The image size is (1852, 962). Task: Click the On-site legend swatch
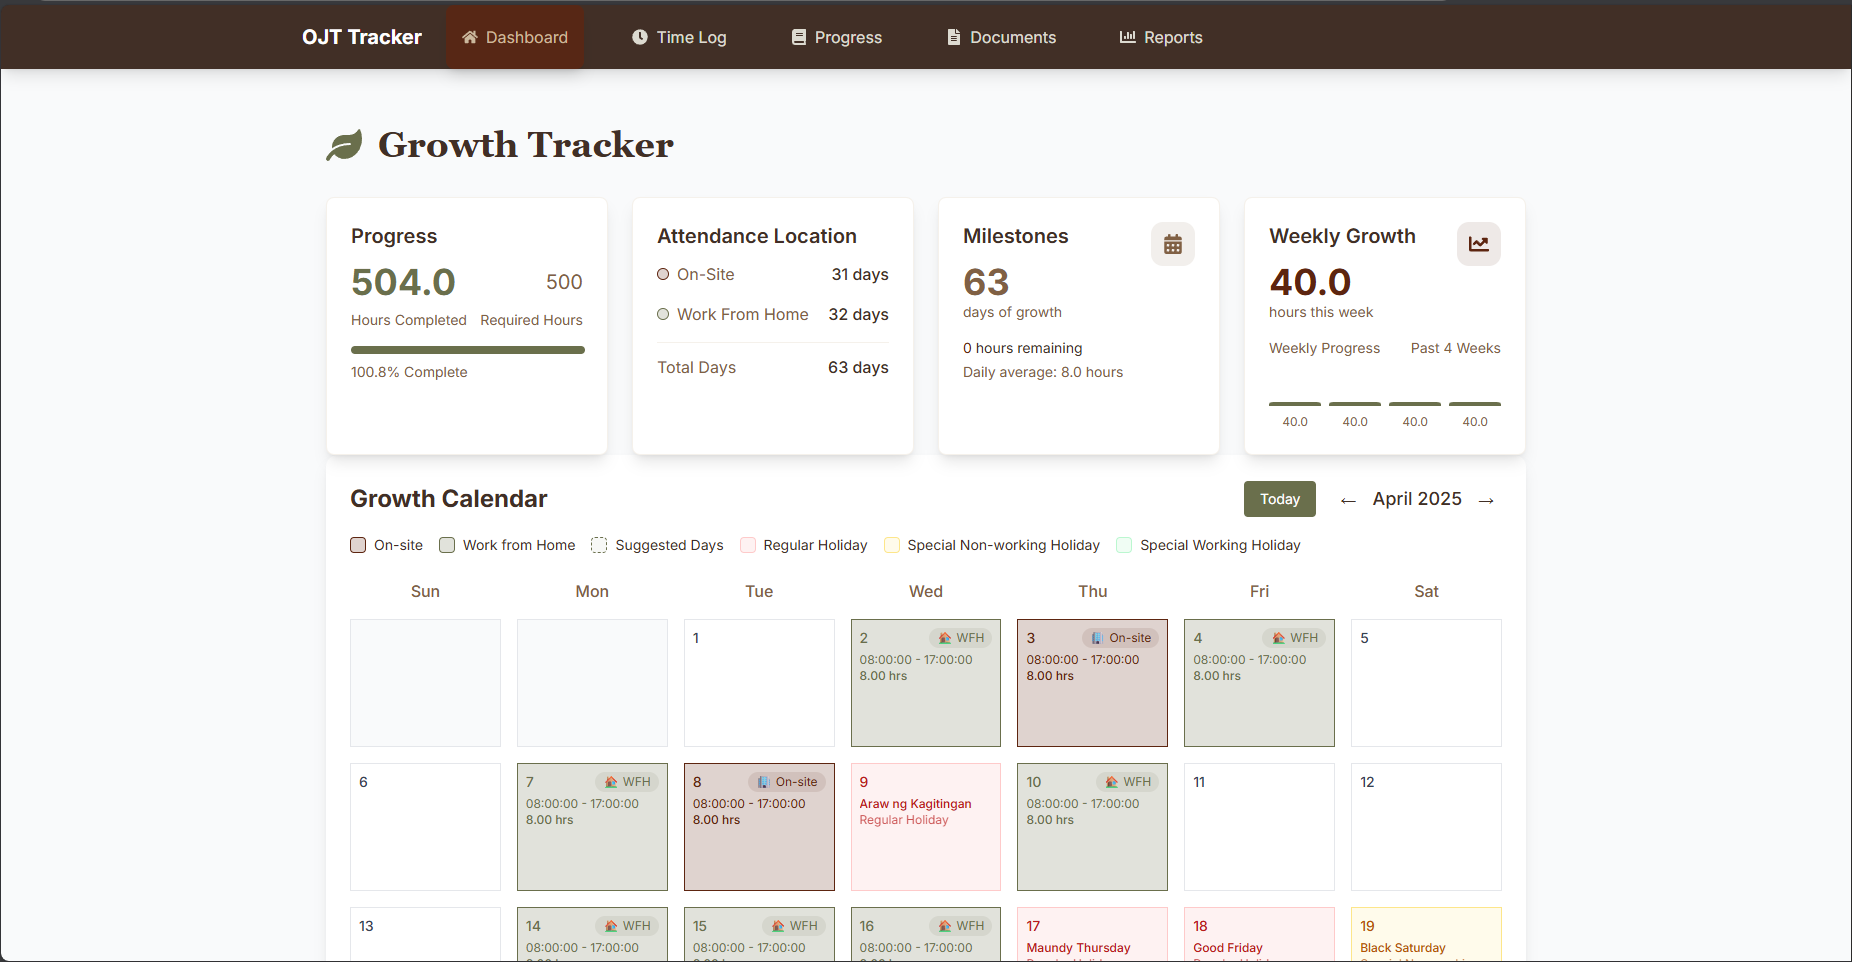click(358, 545)
